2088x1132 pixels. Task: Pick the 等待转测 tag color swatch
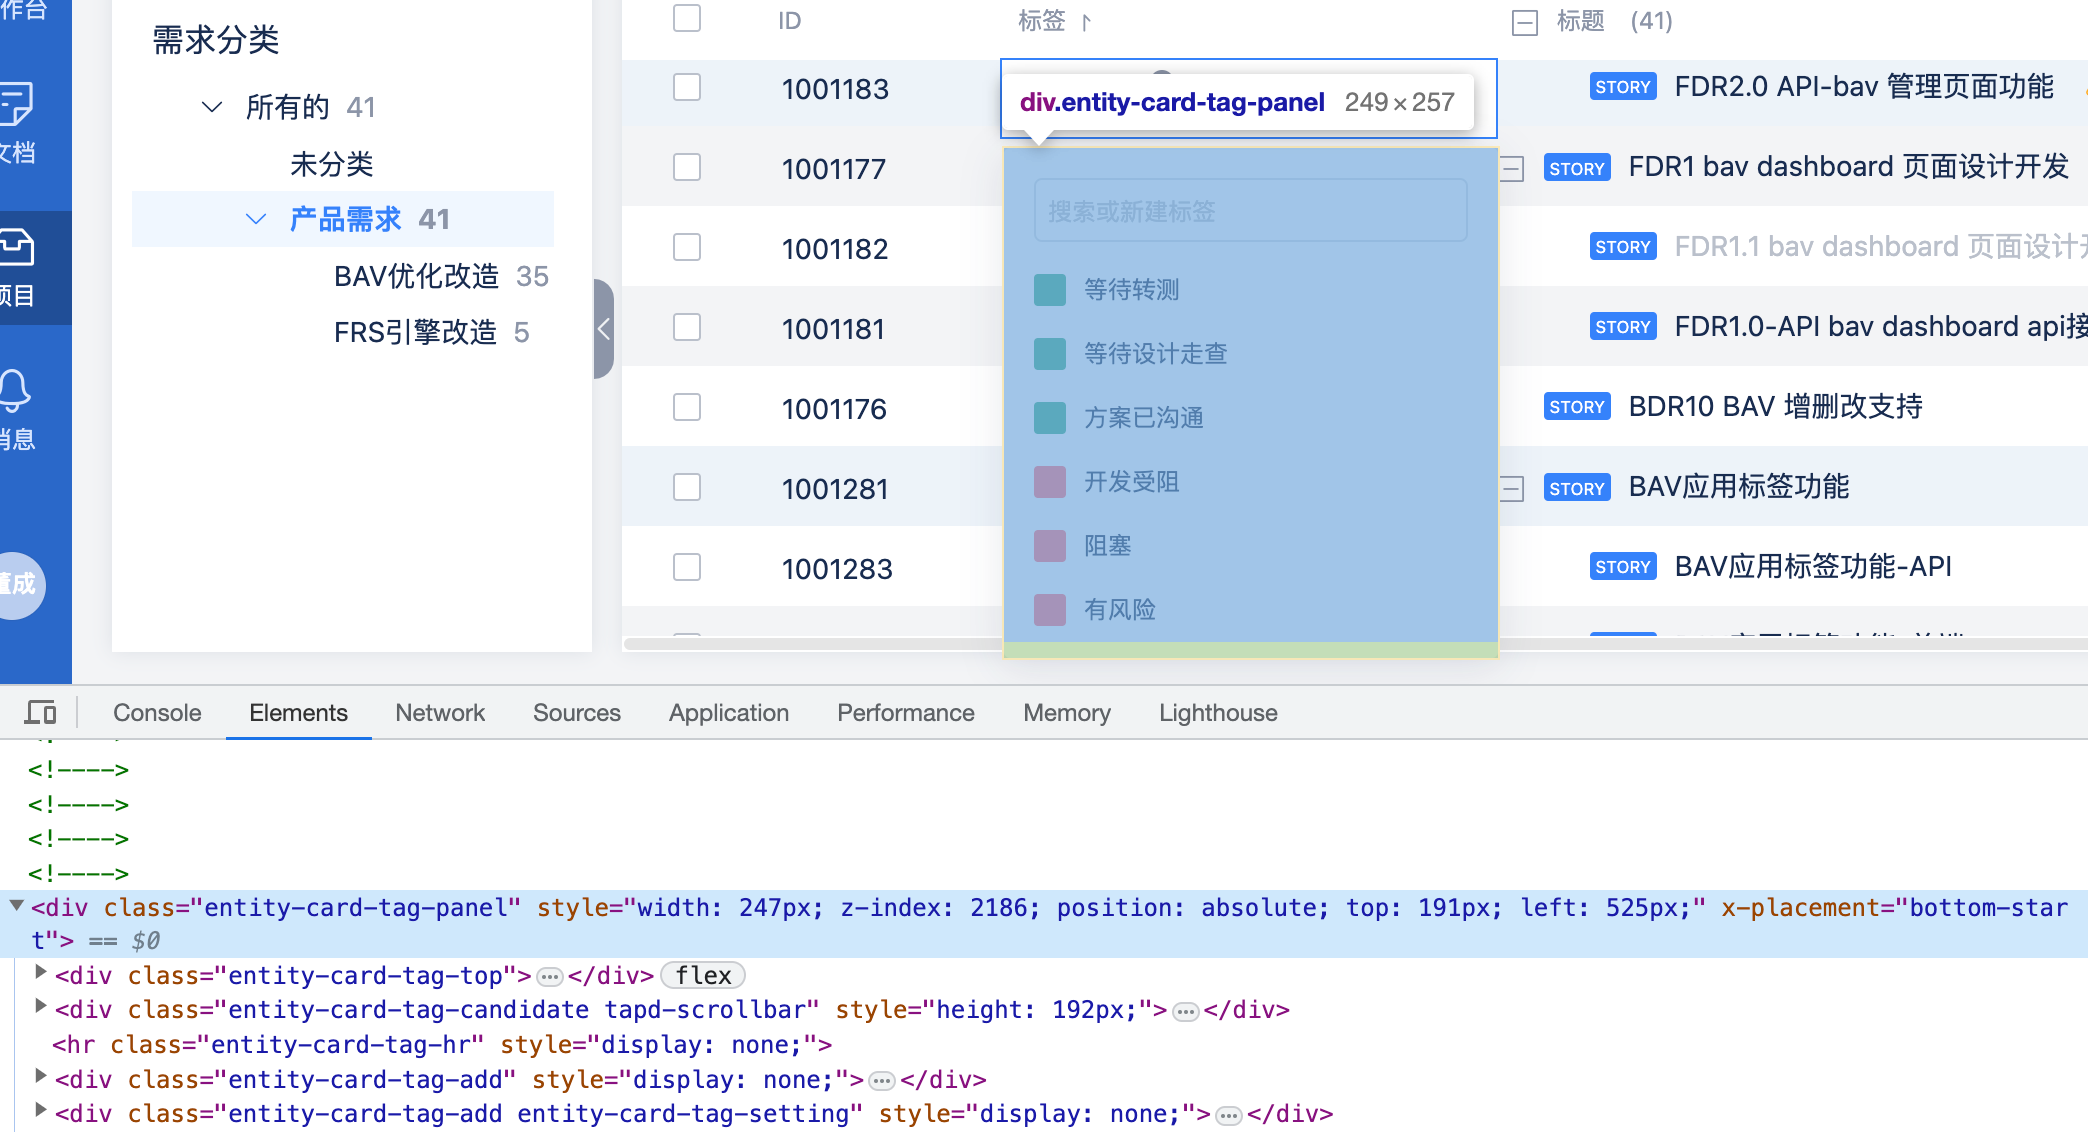click(1049, 290)
